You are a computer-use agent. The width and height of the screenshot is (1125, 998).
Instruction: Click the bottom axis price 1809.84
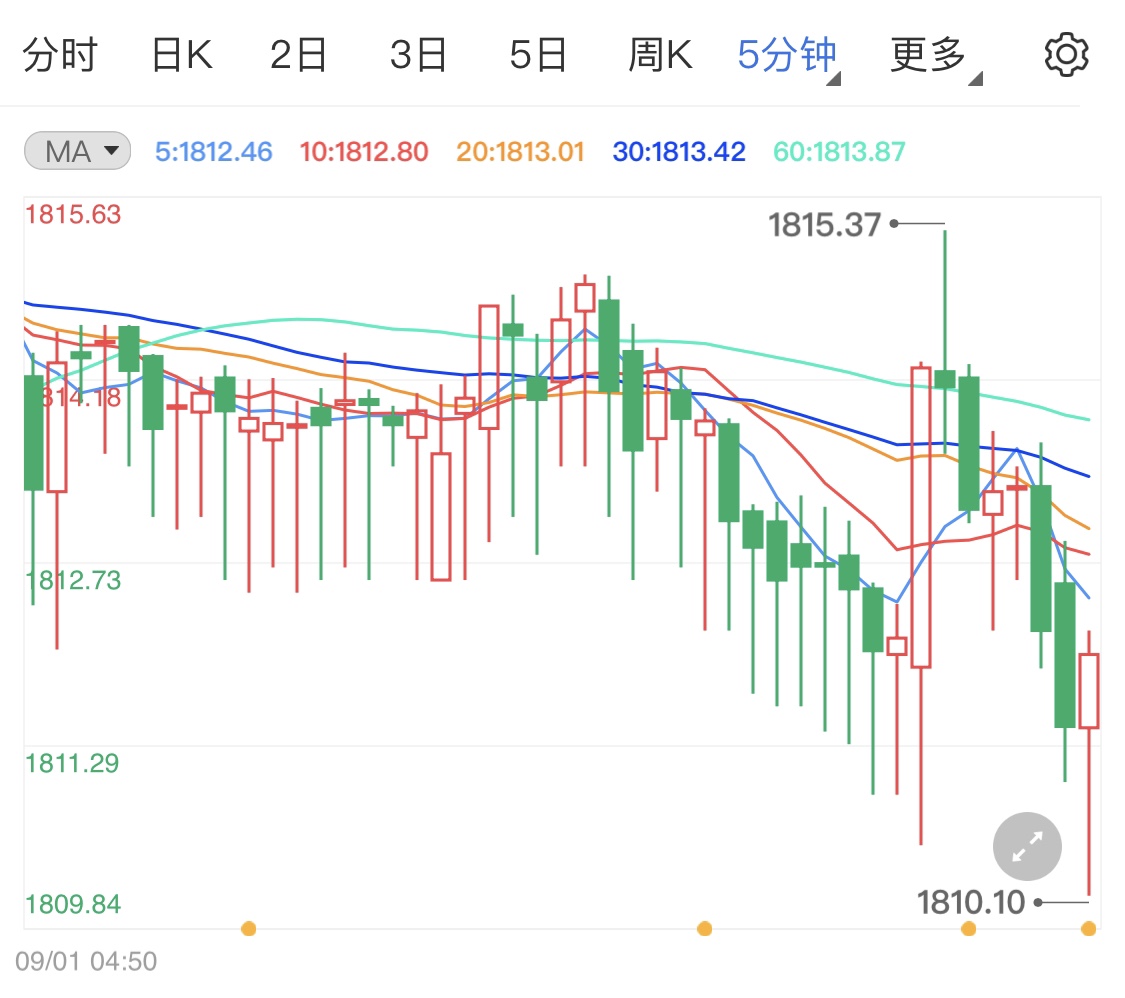tap(73, 904)
